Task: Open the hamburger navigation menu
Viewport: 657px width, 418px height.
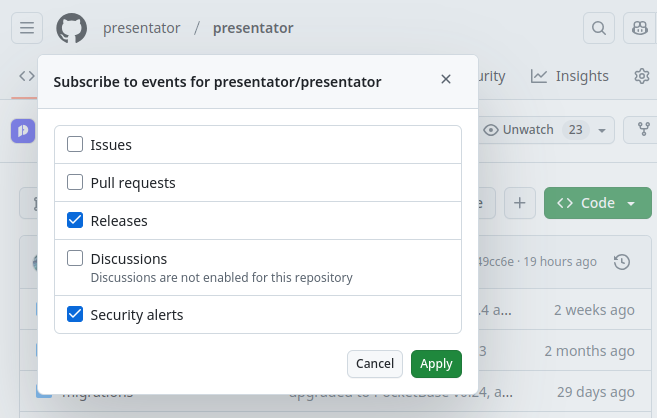Action: 27,28
